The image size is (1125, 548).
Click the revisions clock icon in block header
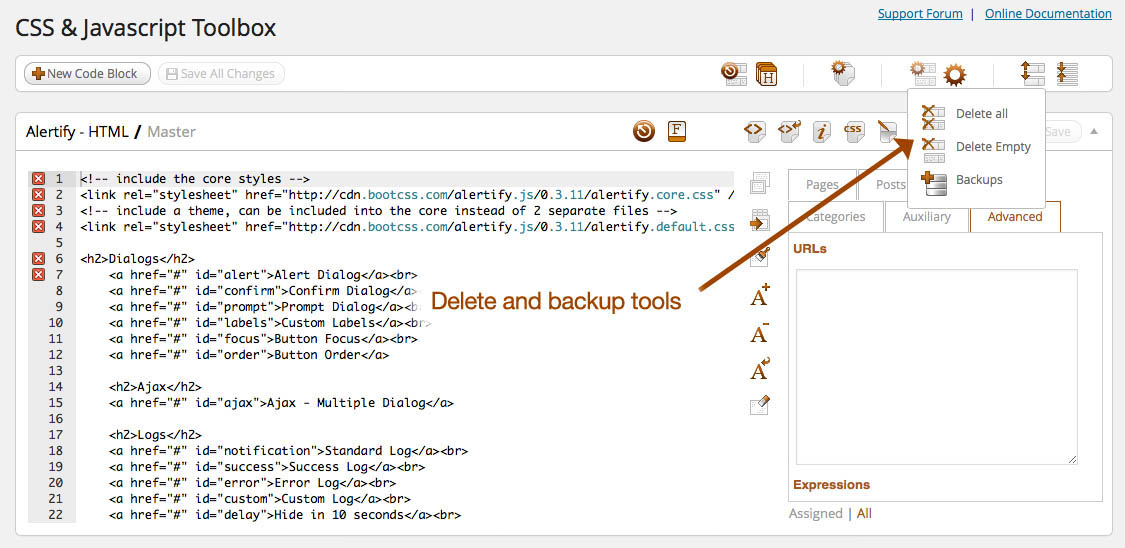pyautogui.click(x=645, y=131)
